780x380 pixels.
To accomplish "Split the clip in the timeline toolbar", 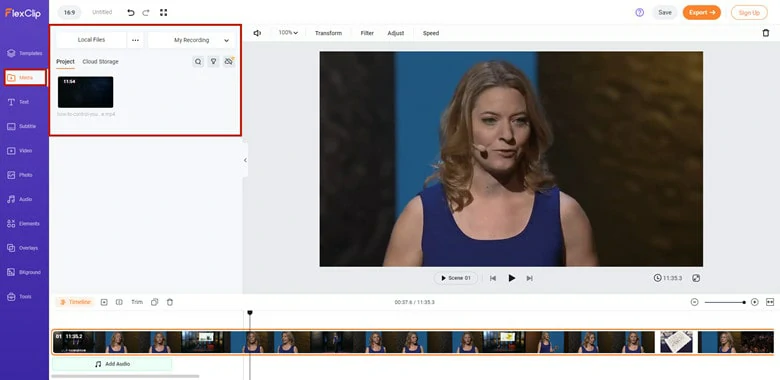I will pos(119,302).
